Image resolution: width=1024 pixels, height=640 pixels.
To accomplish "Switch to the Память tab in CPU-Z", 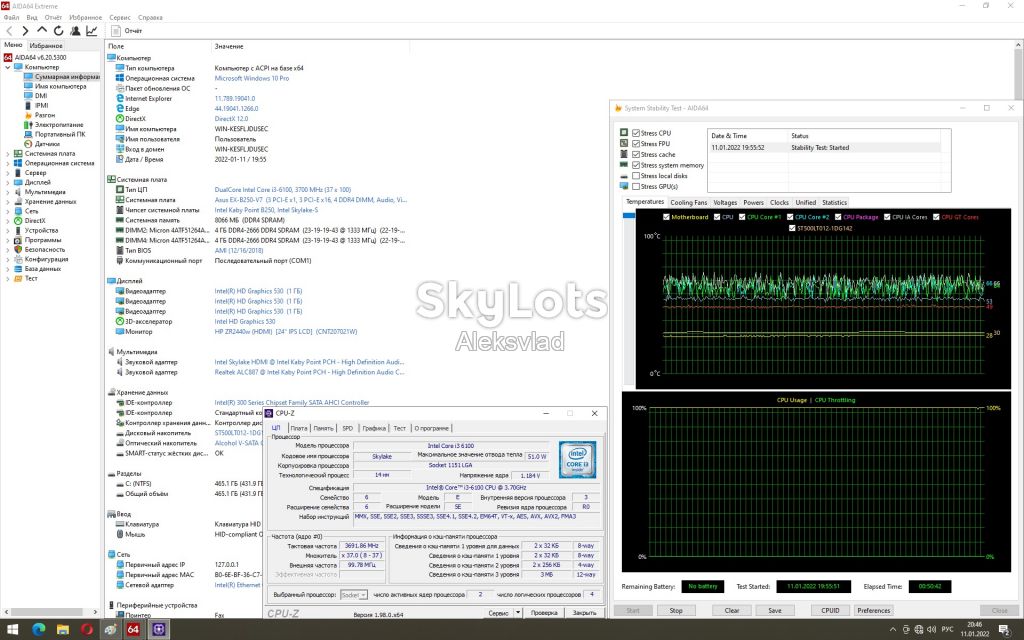I will (x=323, y=428).
